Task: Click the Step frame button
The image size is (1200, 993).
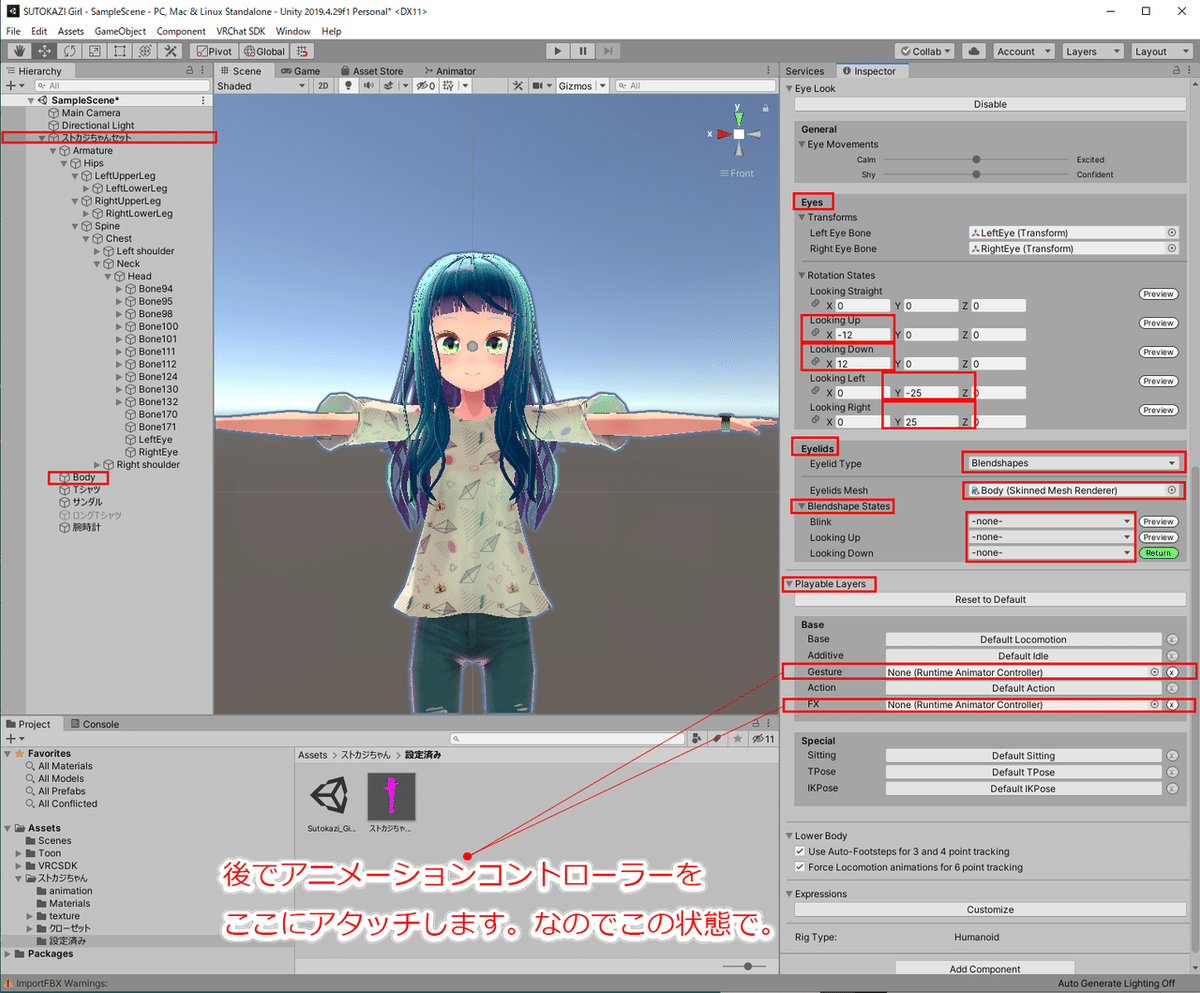Action: 609,51
